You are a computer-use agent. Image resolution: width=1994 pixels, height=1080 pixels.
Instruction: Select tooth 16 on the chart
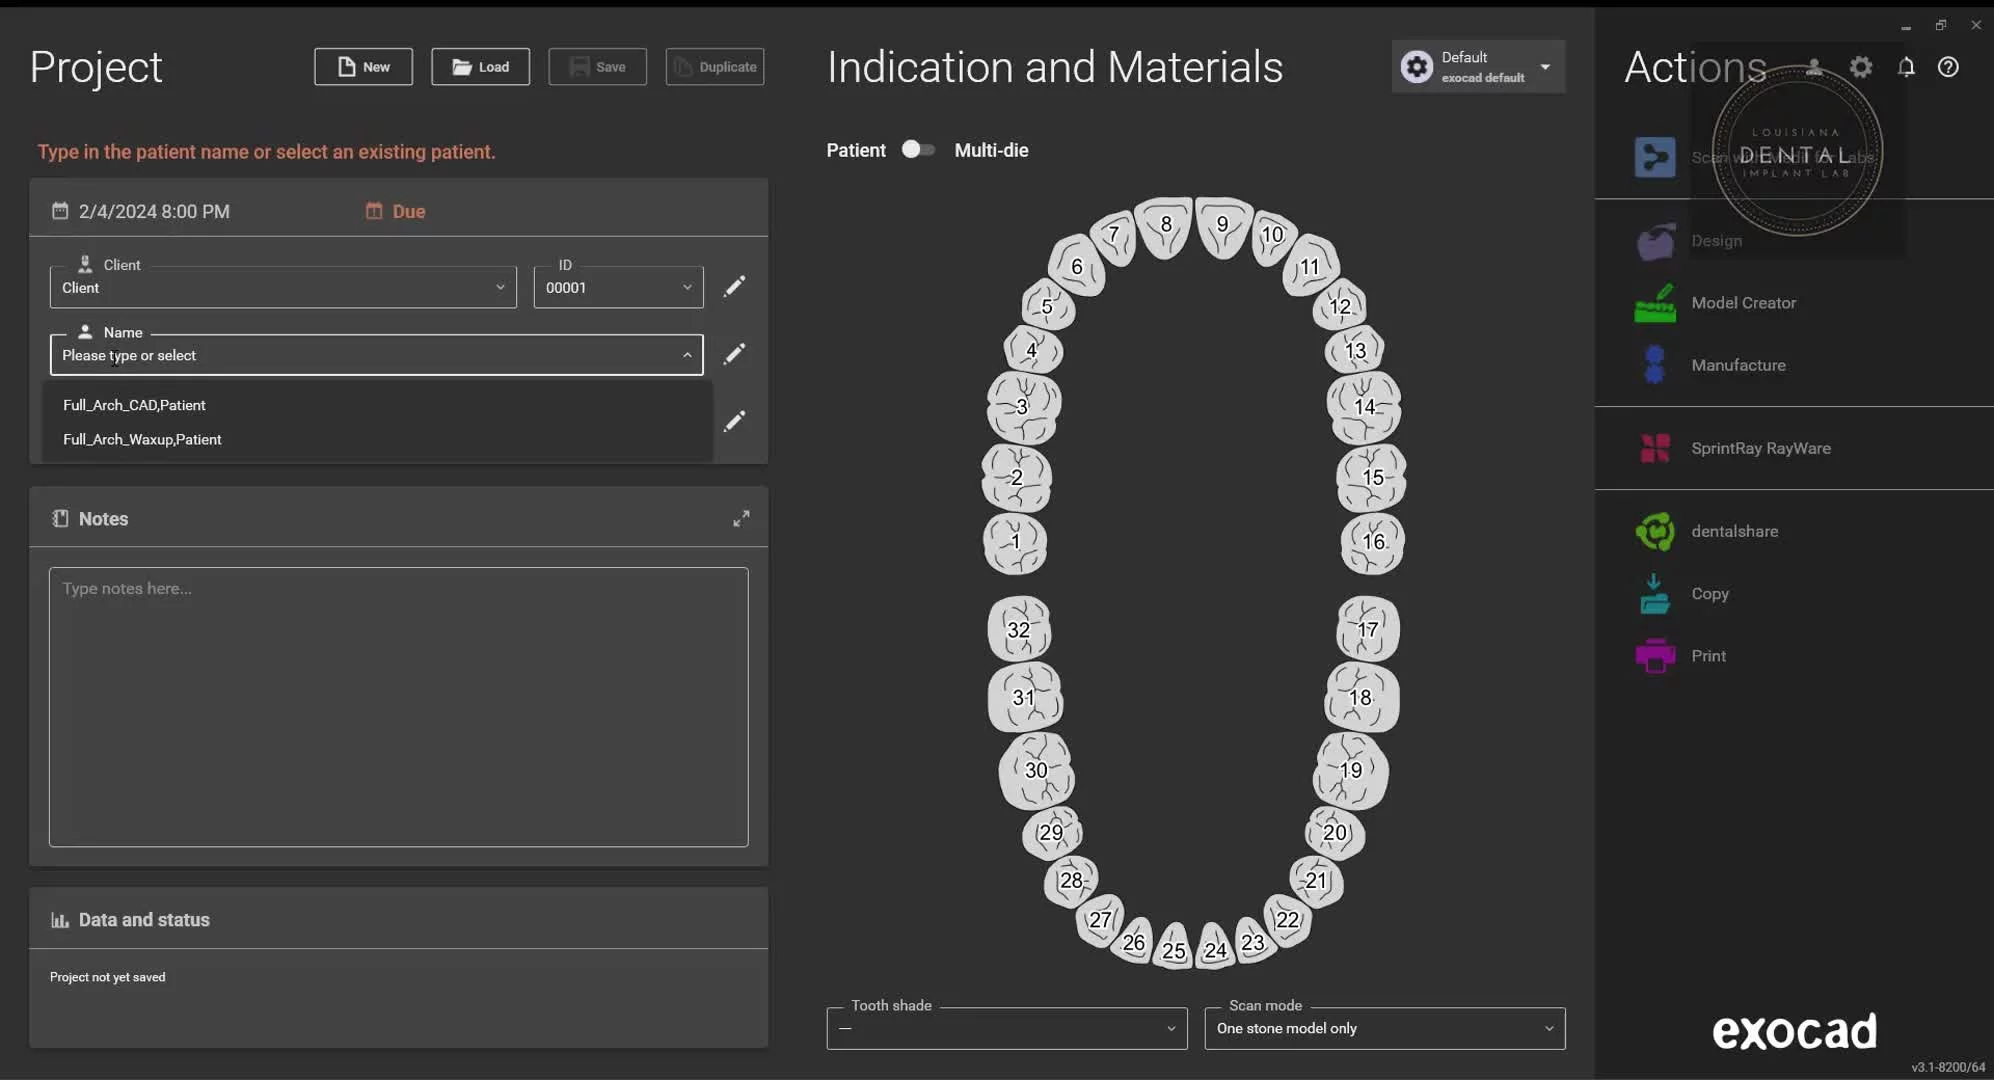coord(1373,542)
